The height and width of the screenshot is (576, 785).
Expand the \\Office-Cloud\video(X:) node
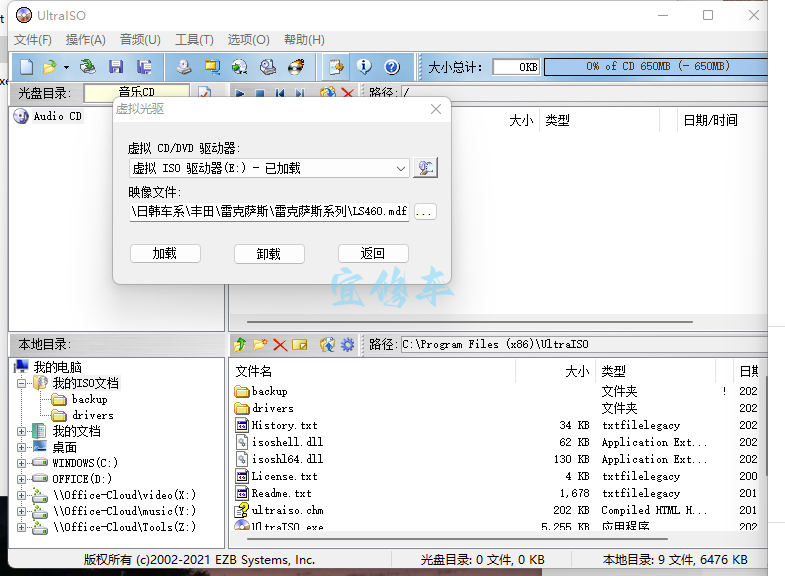[x=22, y=495]
